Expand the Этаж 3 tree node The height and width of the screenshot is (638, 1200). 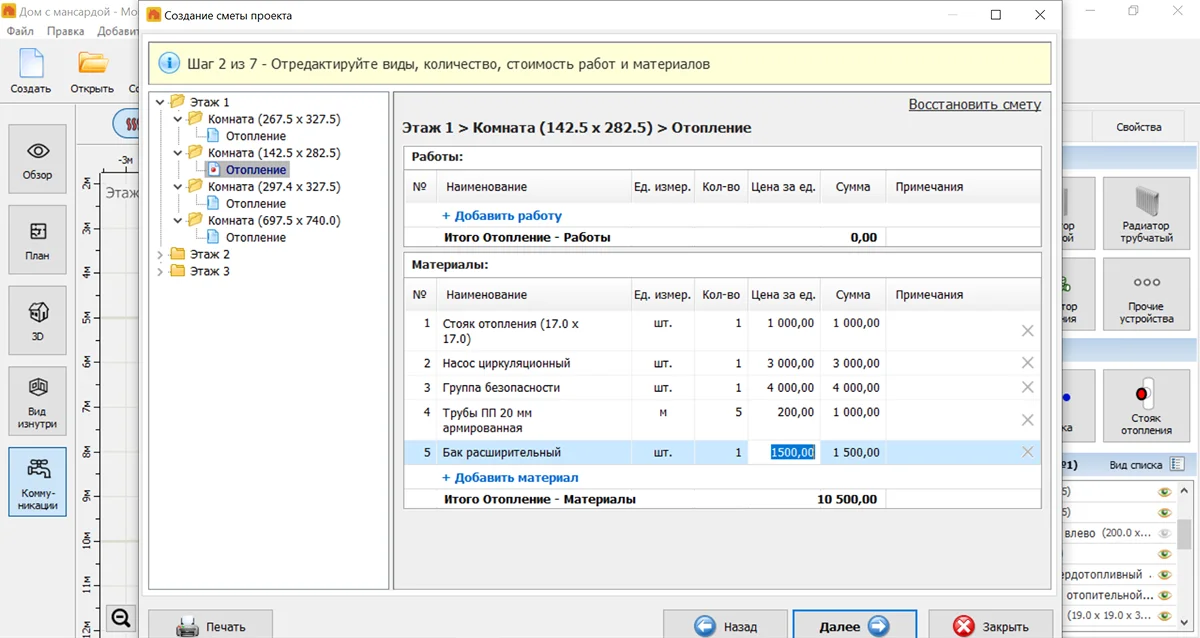click(x=160, y=272)
